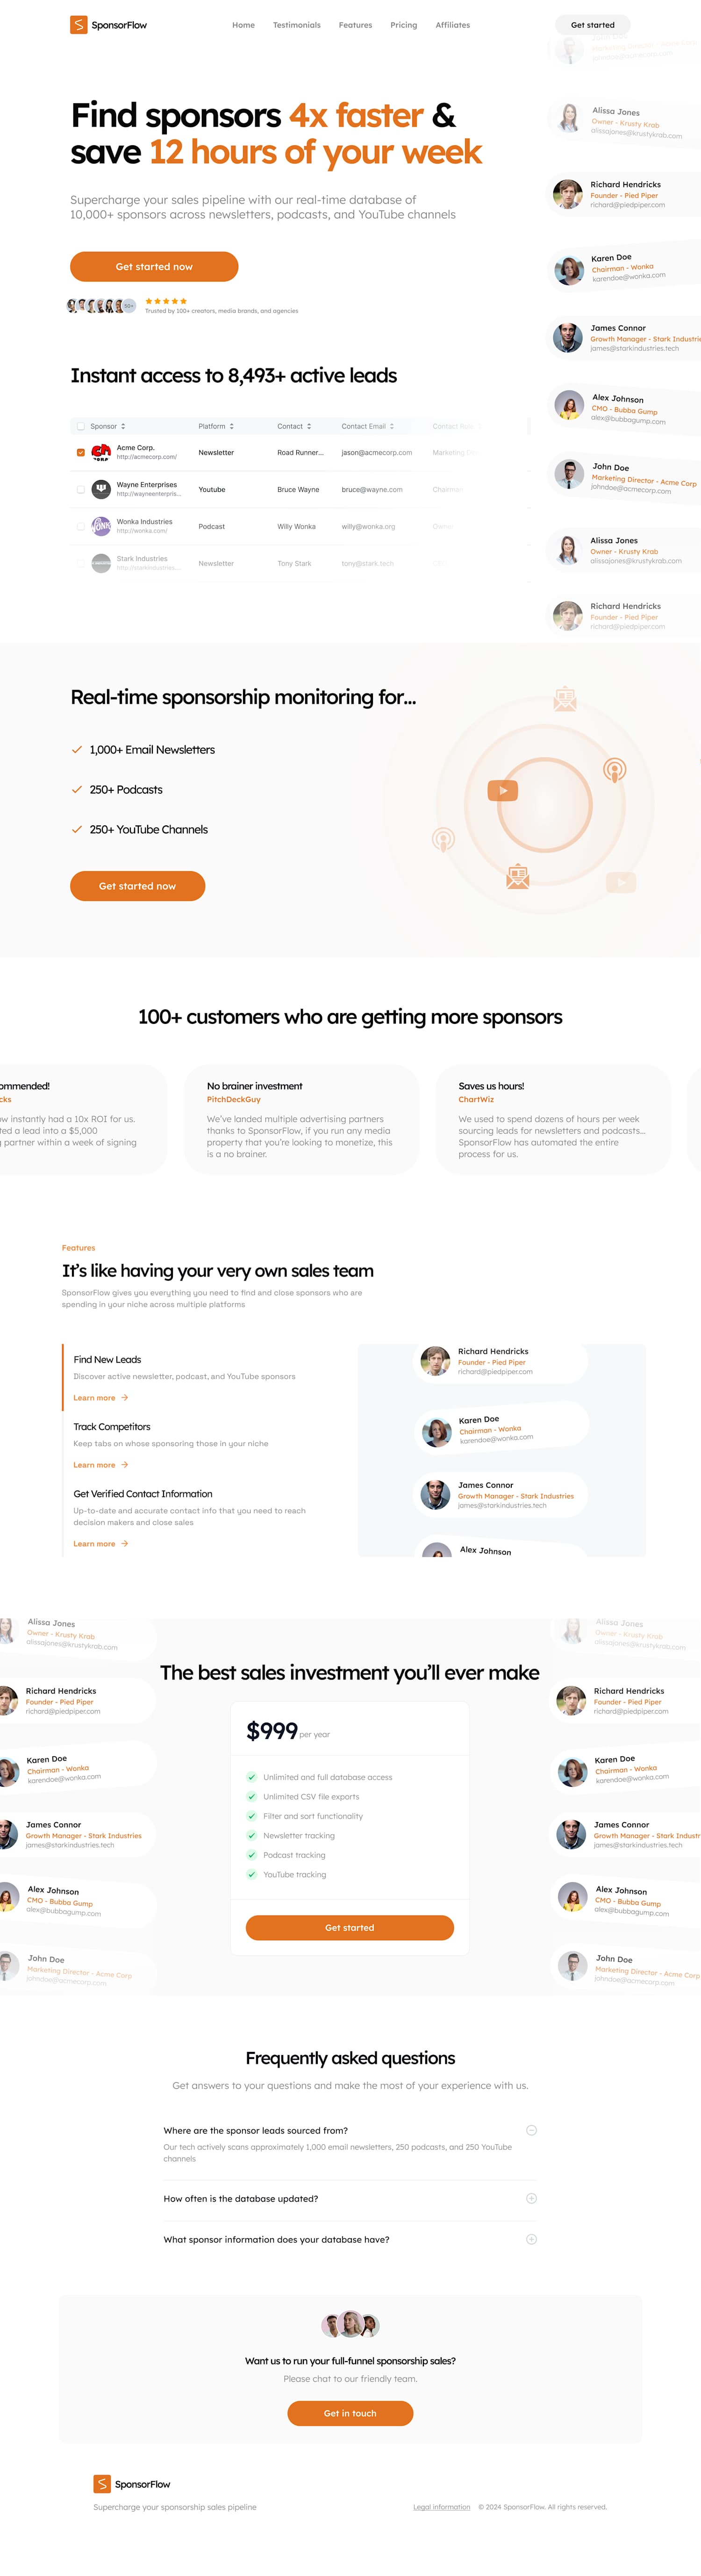Click Get started button in the header

pyautogui.click(x=593, y=25)
